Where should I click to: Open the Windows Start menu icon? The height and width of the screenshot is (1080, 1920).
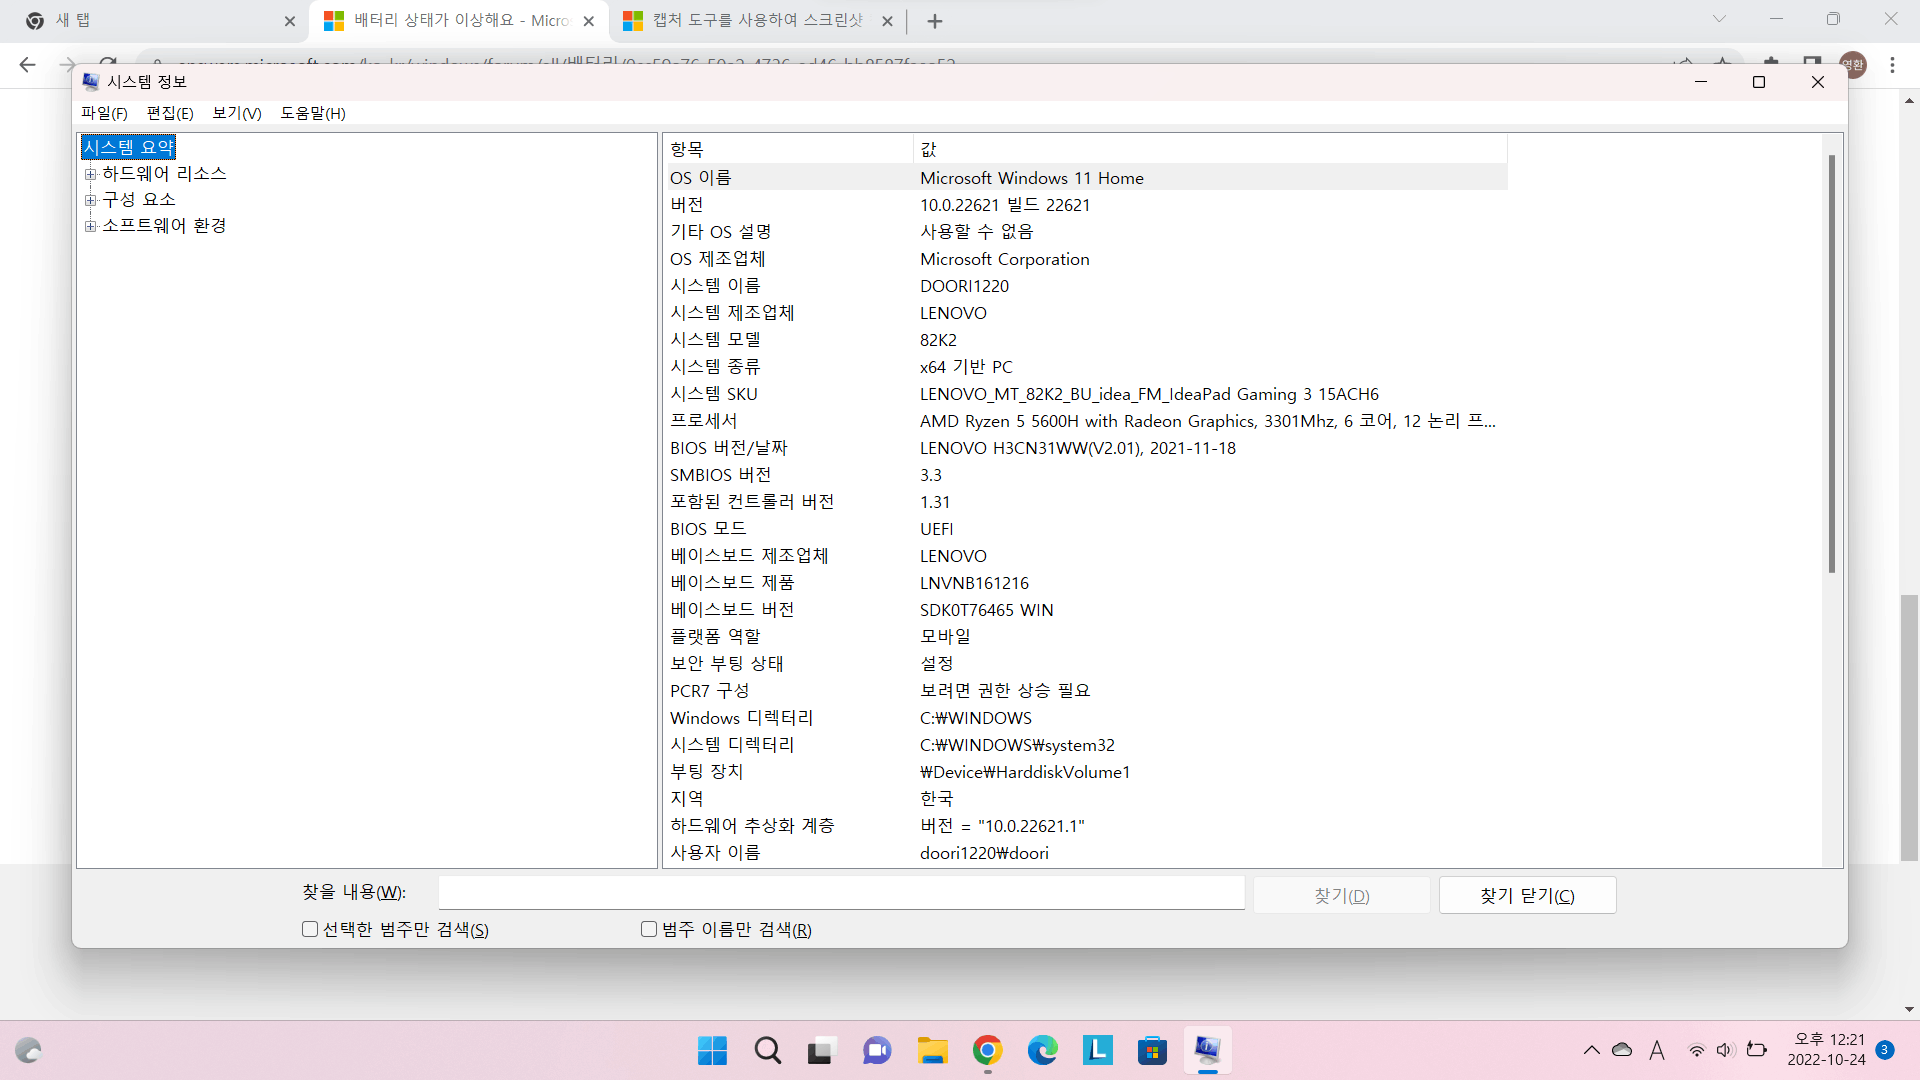pos(712,1051)
